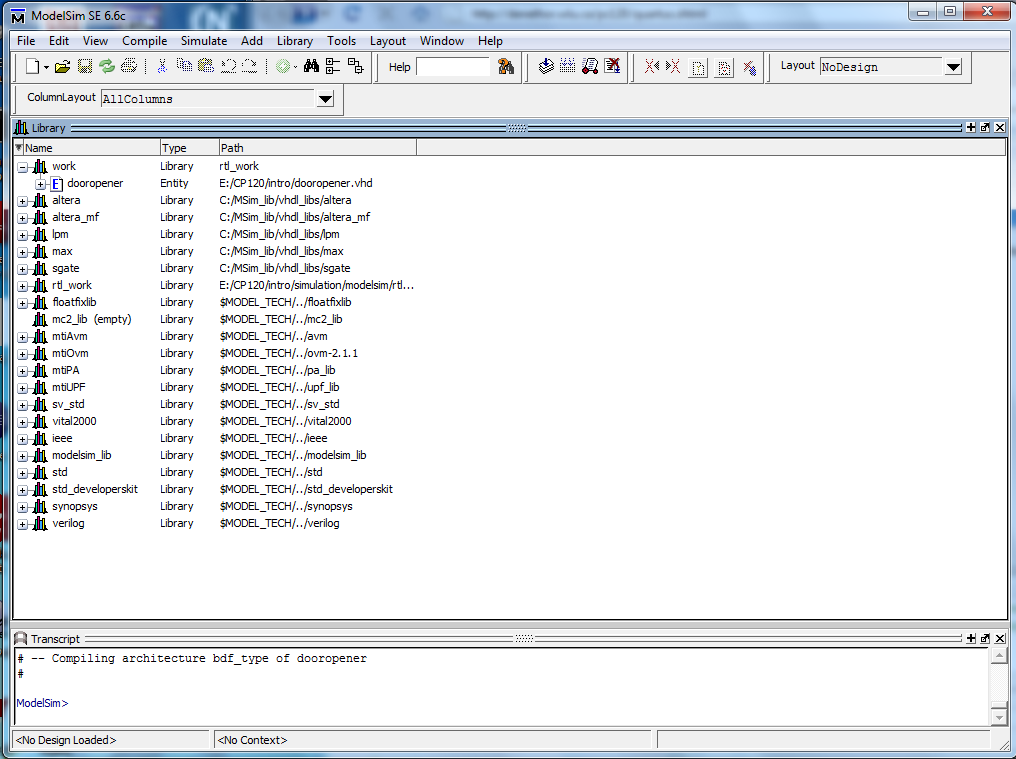The height and width of the screenshot is (759, 1016).
Task: Click the Print toolbar icon
Action: tap(129, 66)
